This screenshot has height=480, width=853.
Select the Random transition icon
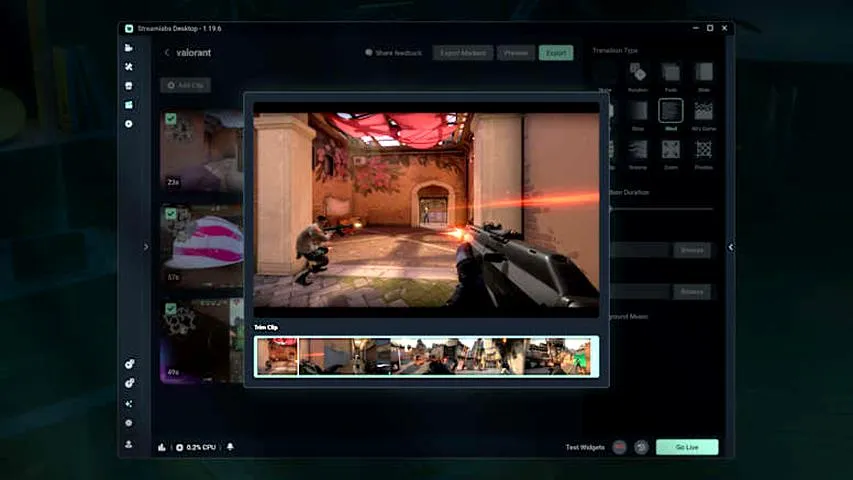pos(637,72)
